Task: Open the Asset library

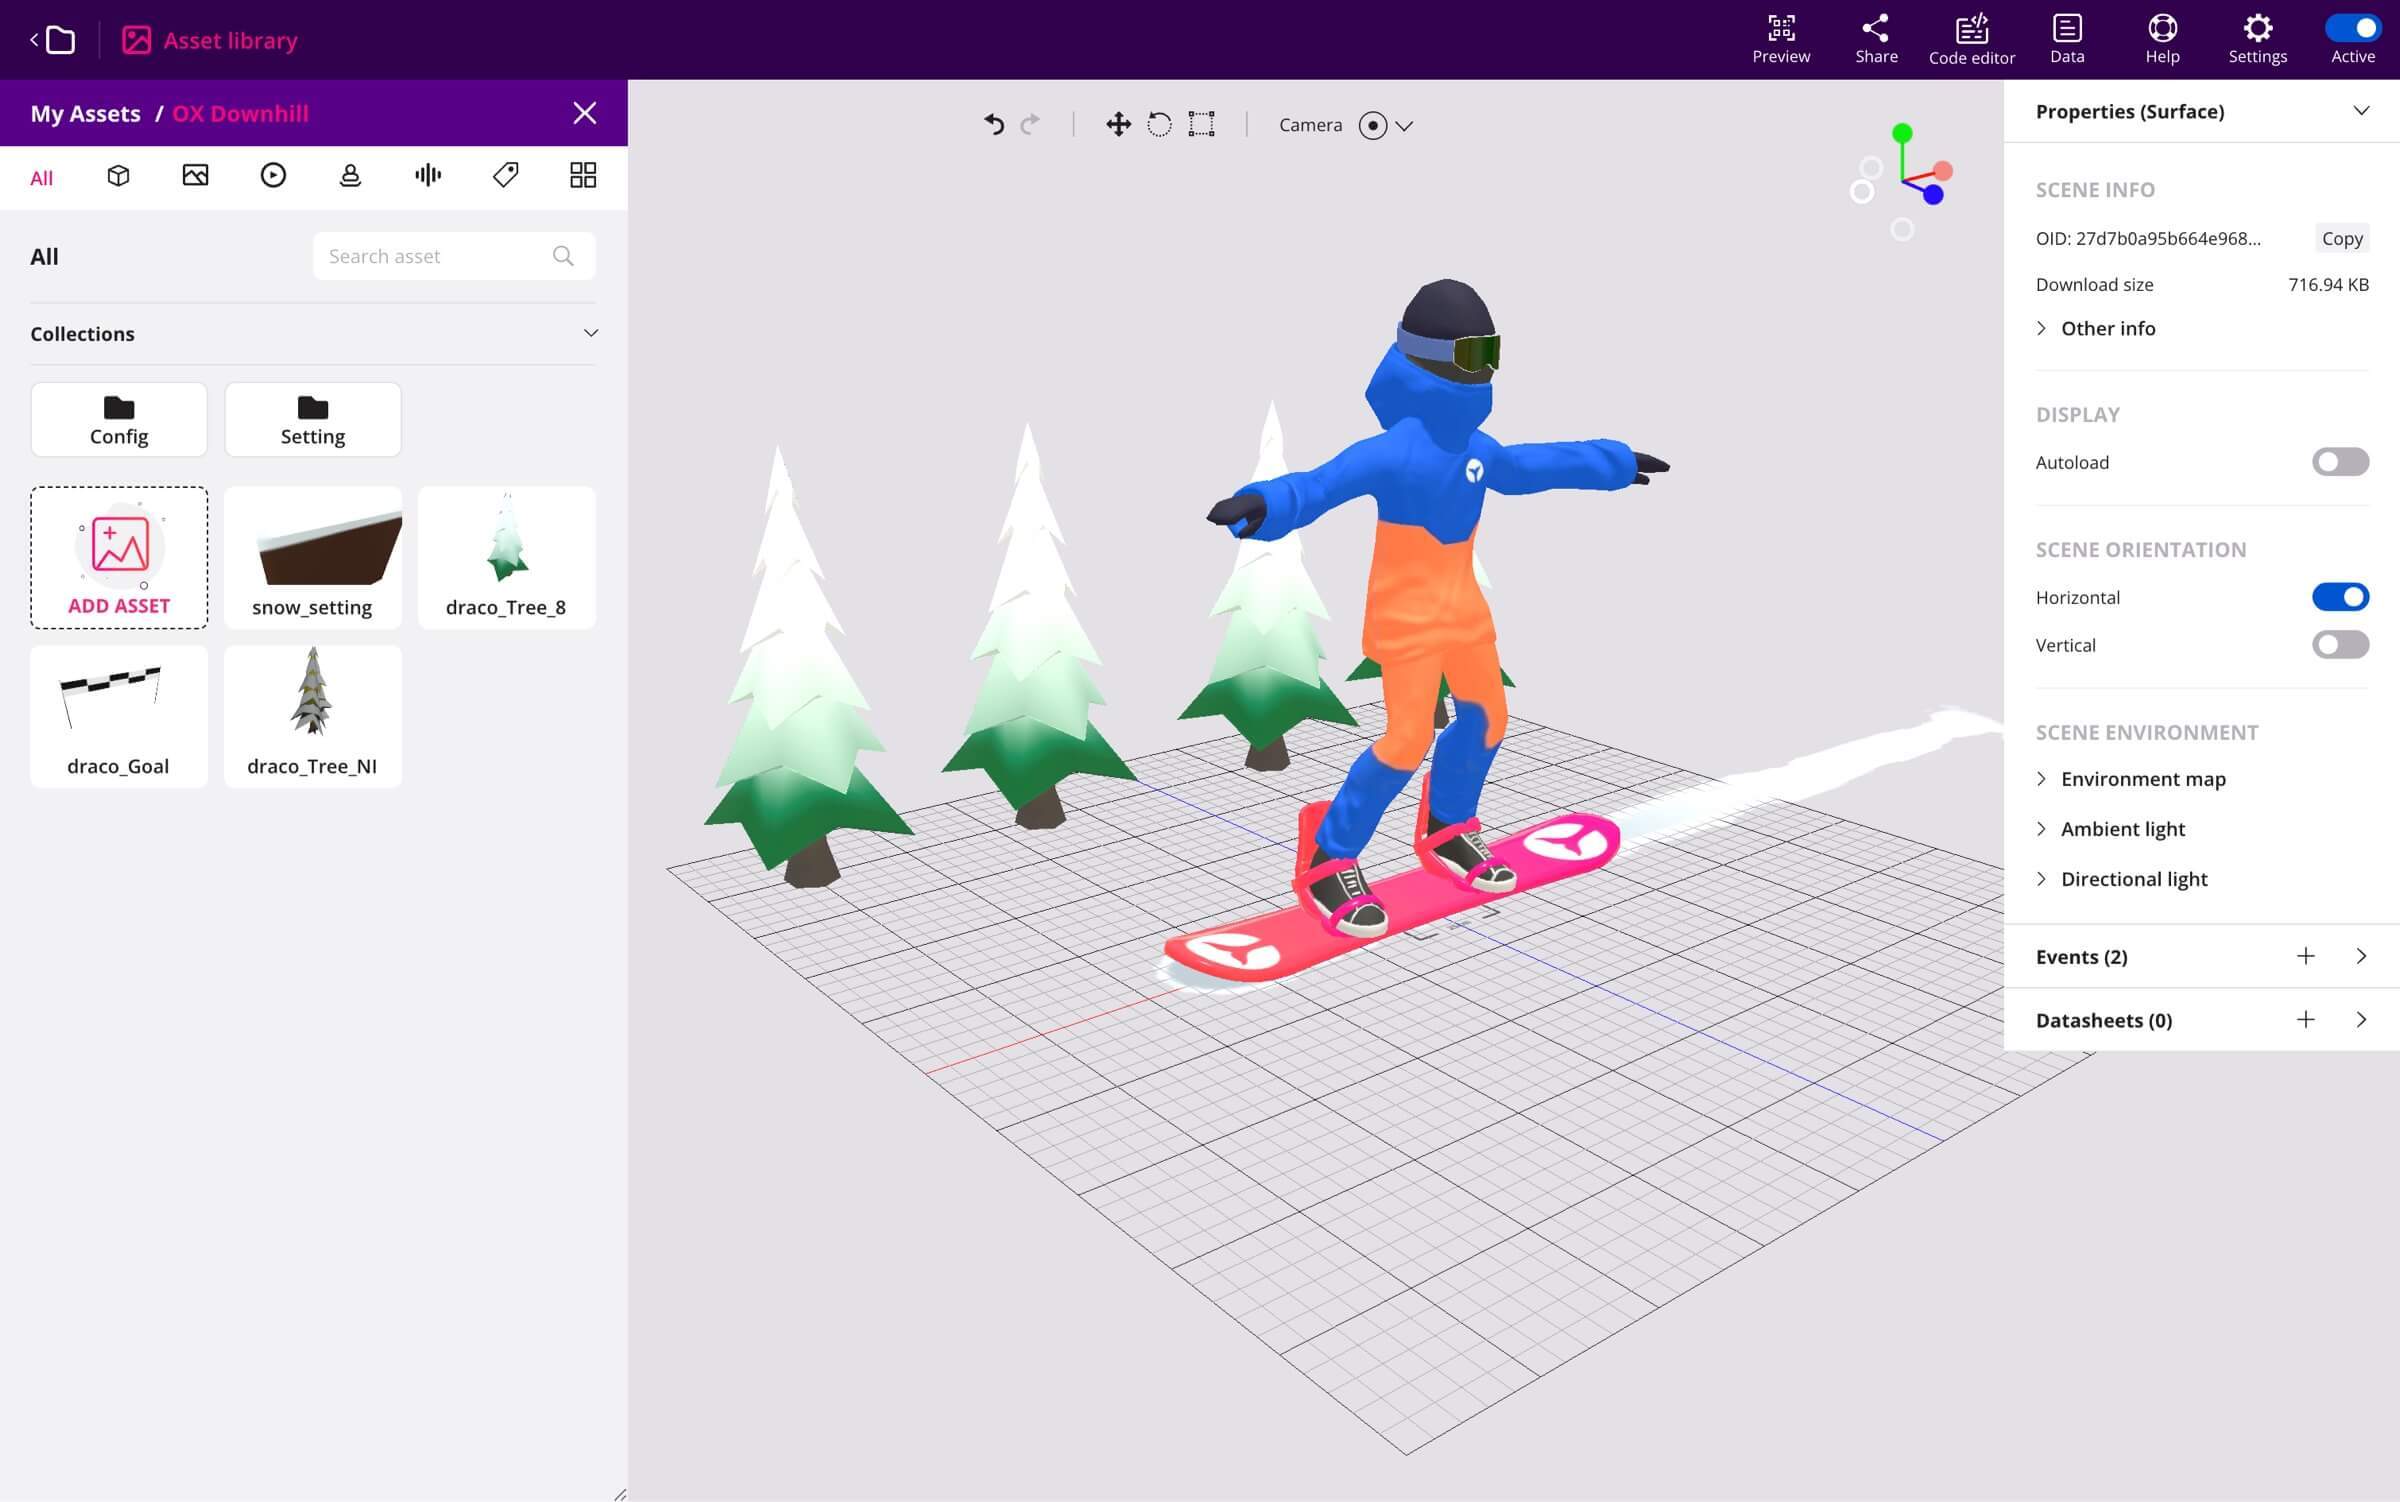Action: 210,40
